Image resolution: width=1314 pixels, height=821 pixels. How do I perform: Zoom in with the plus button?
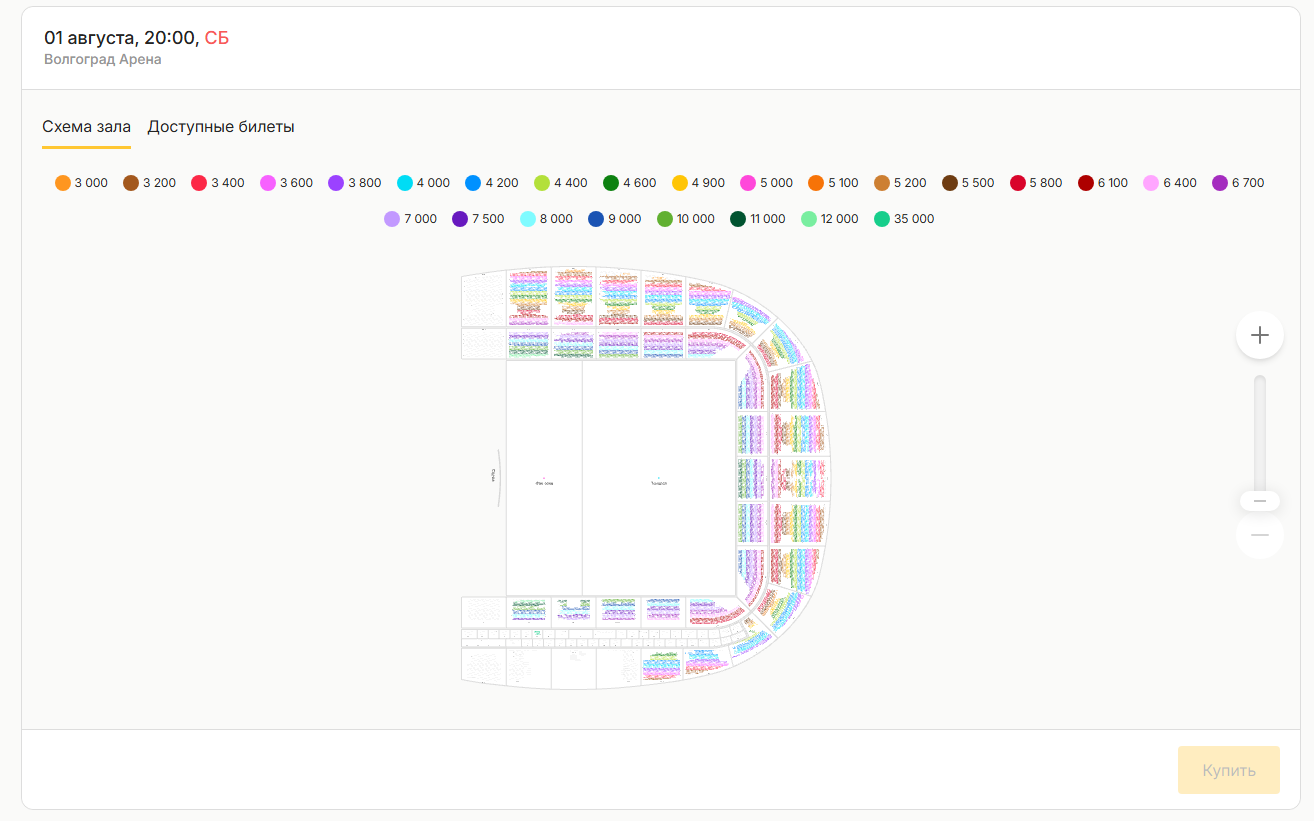[1259, 335]
